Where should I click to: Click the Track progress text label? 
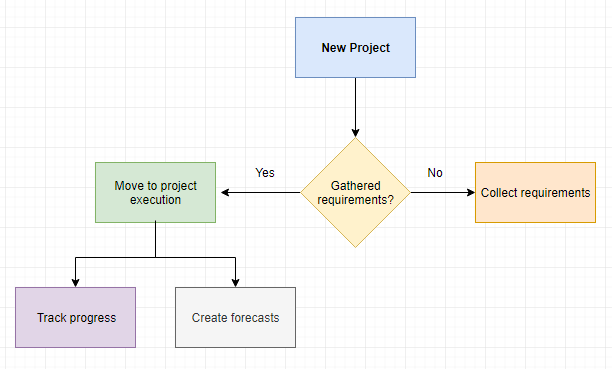pos(76,318)
